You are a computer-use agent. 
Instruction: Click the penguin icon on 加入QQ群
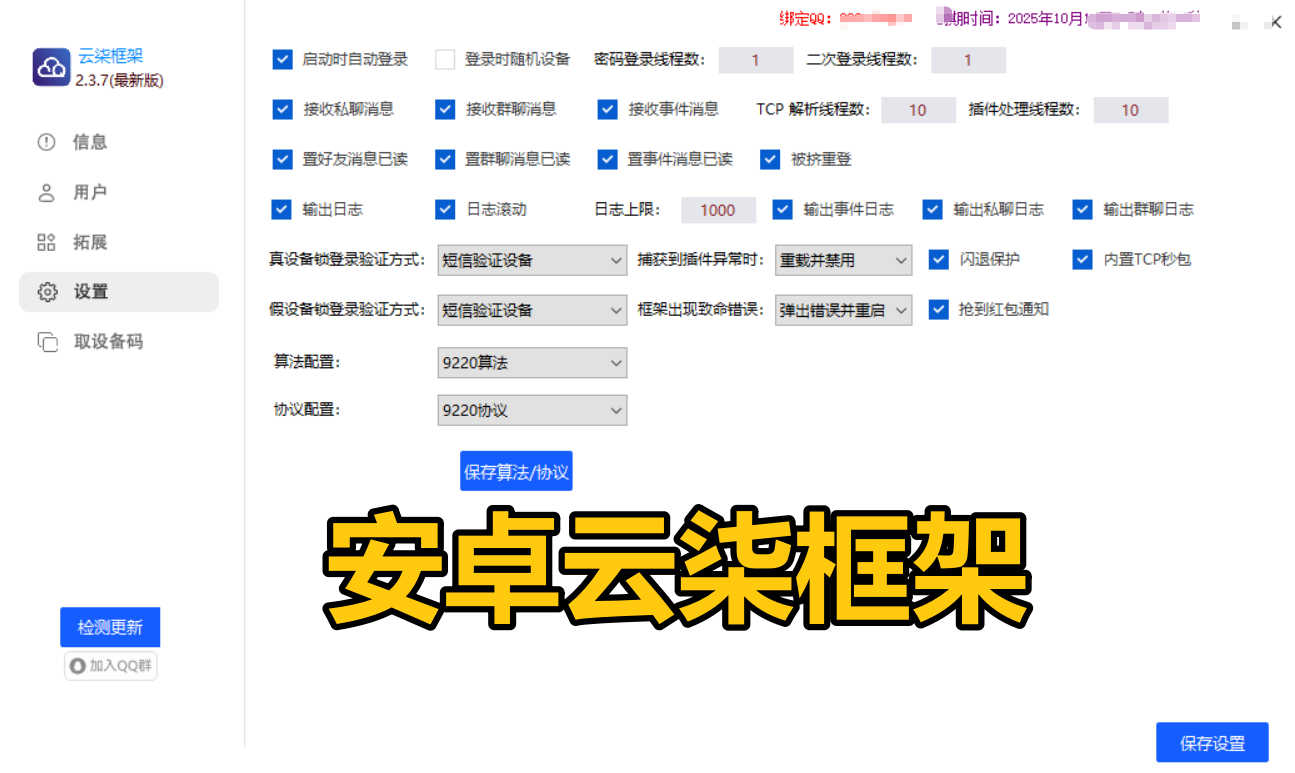click(77, 666)
